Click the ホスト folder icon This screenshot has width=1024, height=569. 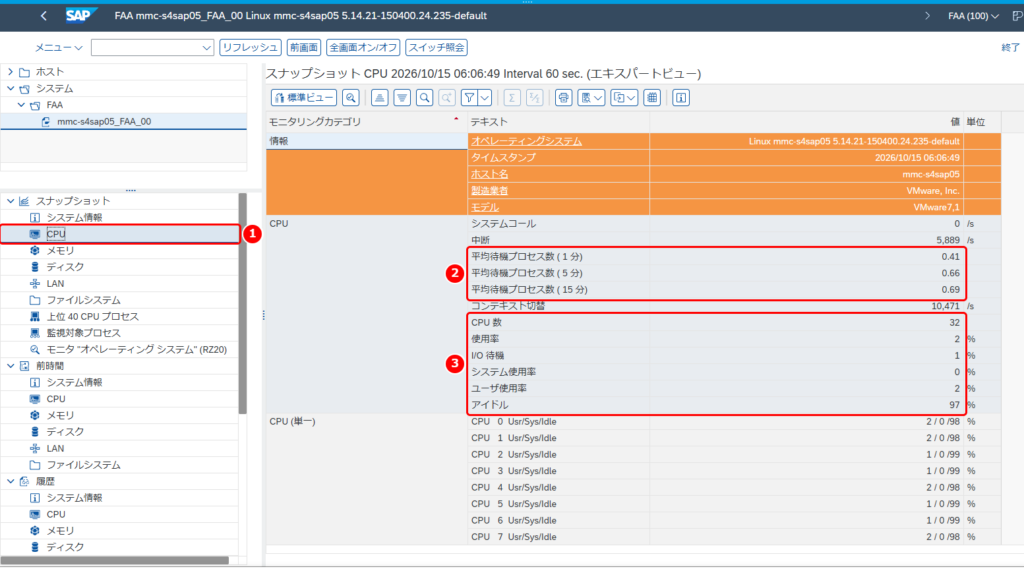(24, 72)
